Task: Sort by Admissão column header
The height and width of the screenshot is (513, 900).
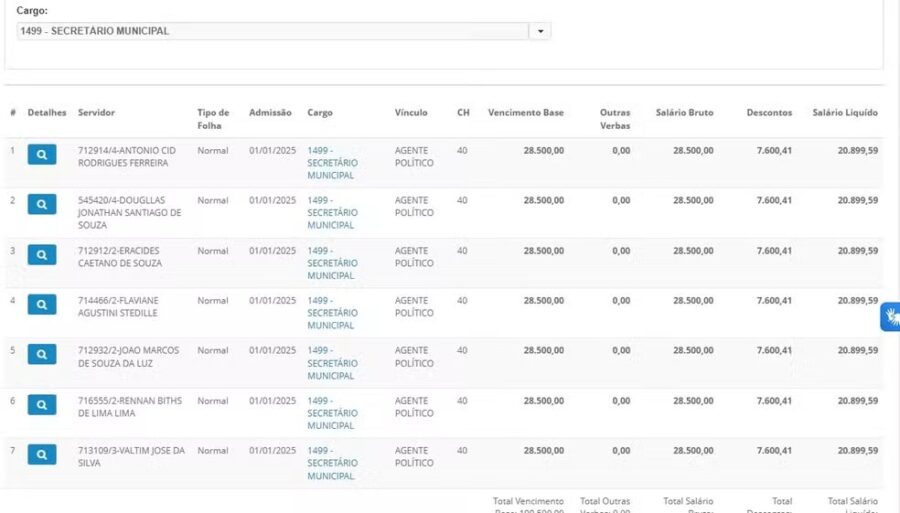Action: pos(270,113)
